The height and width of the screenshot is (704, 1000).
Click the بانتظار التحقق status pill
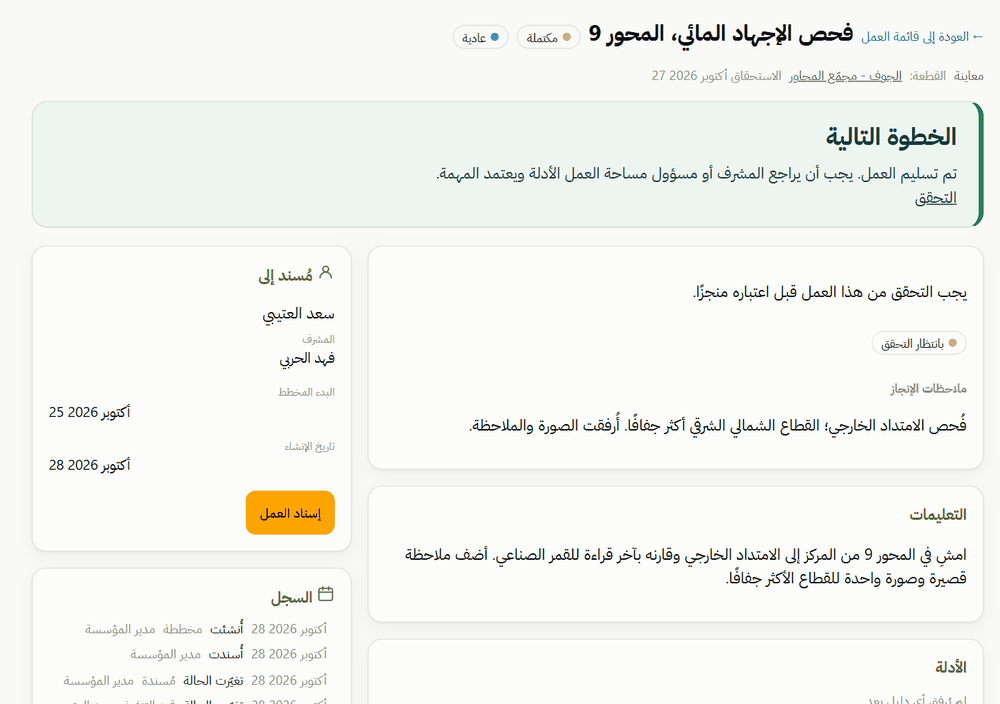tap(919, 344)
